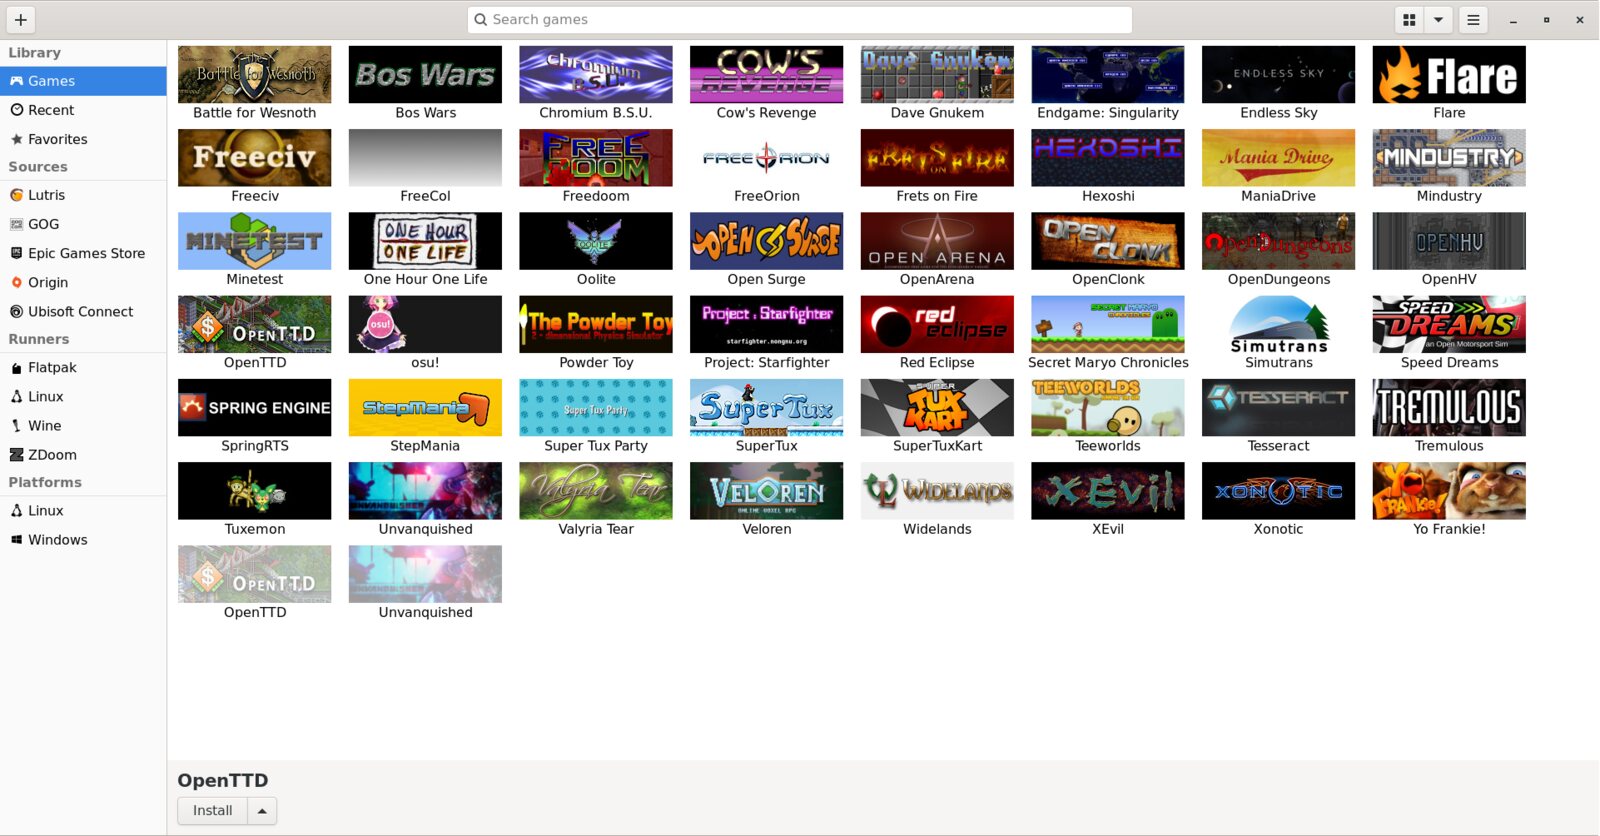Select Battle for Wesnoth game
Image resolution: width=1600 pixels, height=836 pixels.
pyautogui.click(x=255, y=83)
